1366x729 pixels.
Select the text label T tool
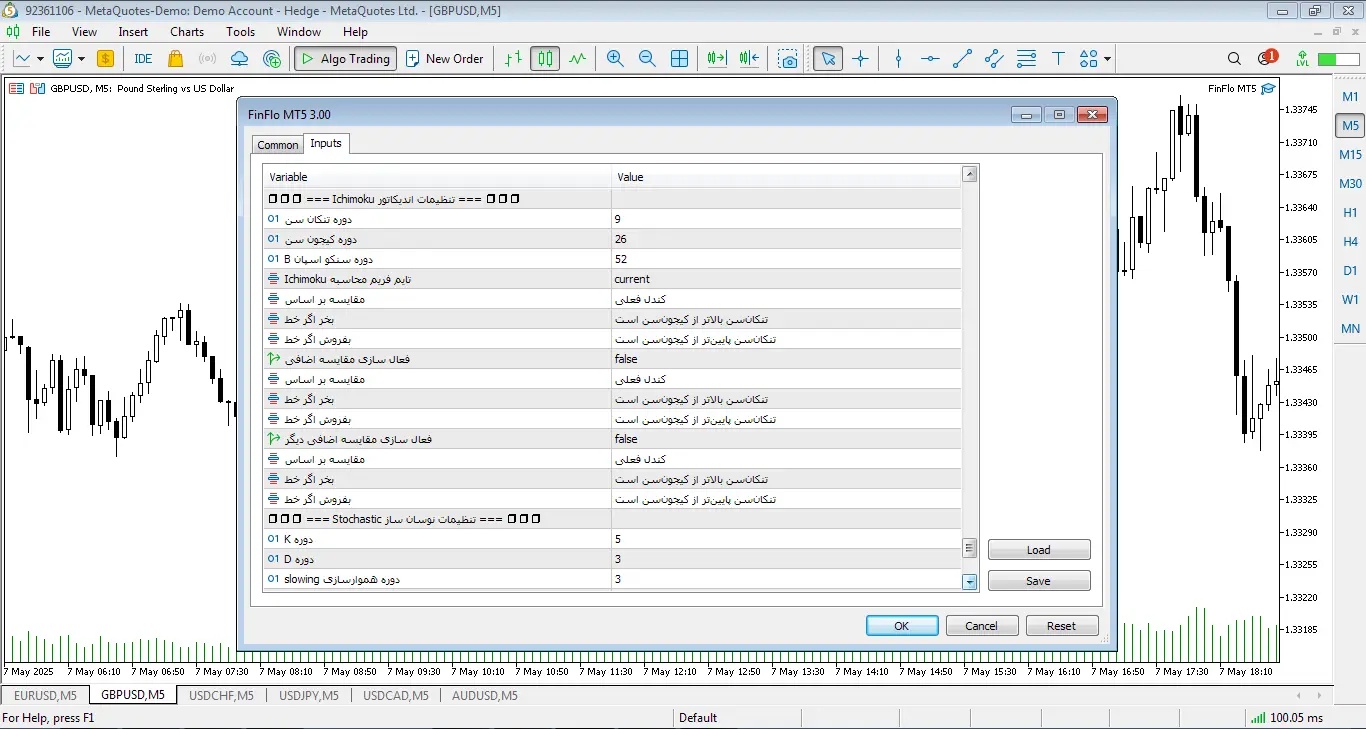pos(1058,59)
